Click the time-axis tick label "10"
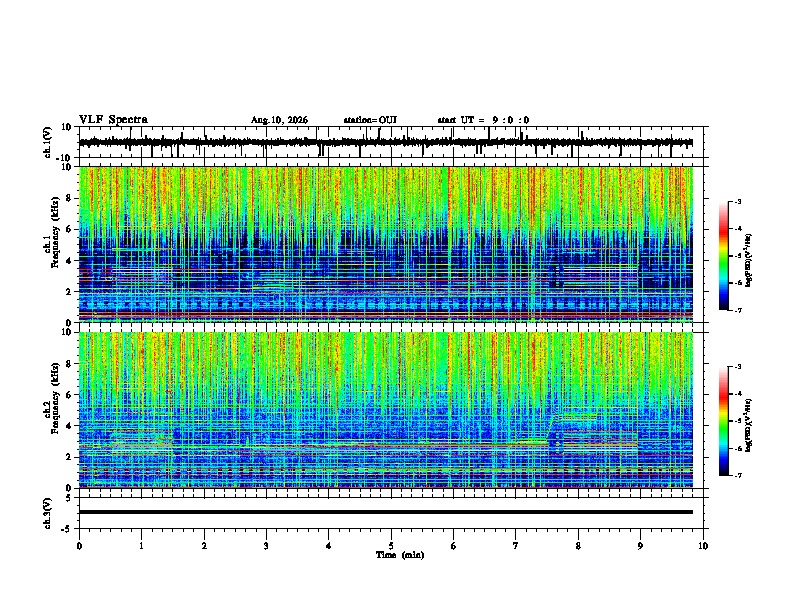 click(703, 546)
